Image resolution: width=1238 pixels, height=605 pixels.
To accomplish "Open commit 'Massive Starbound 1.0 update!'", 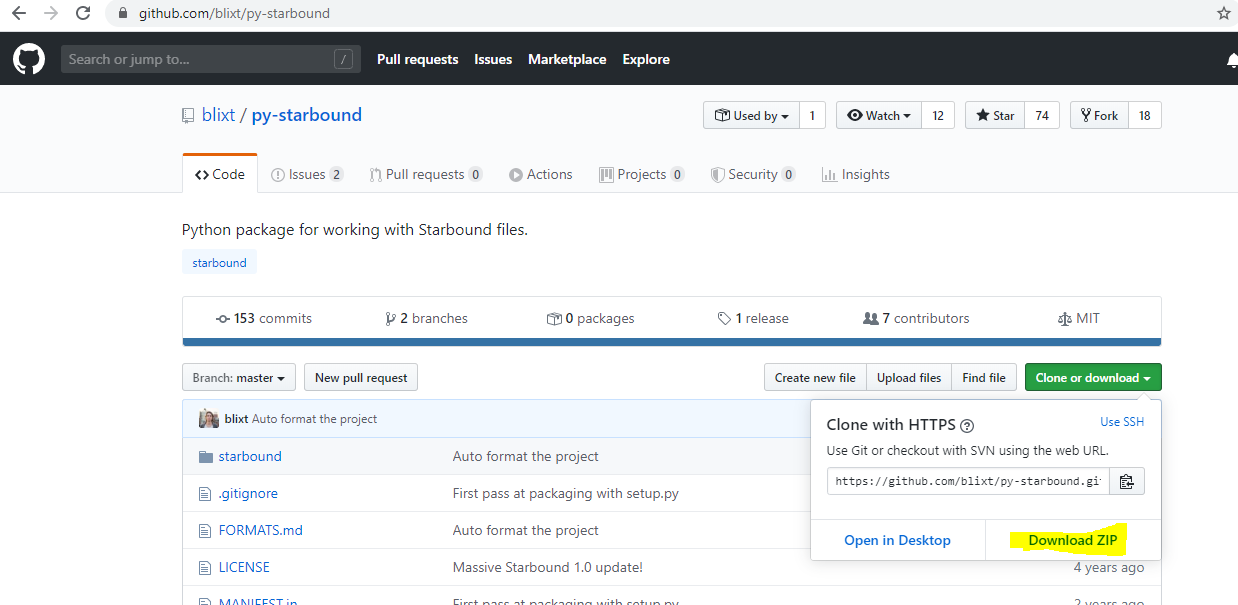I will point(548,567).
